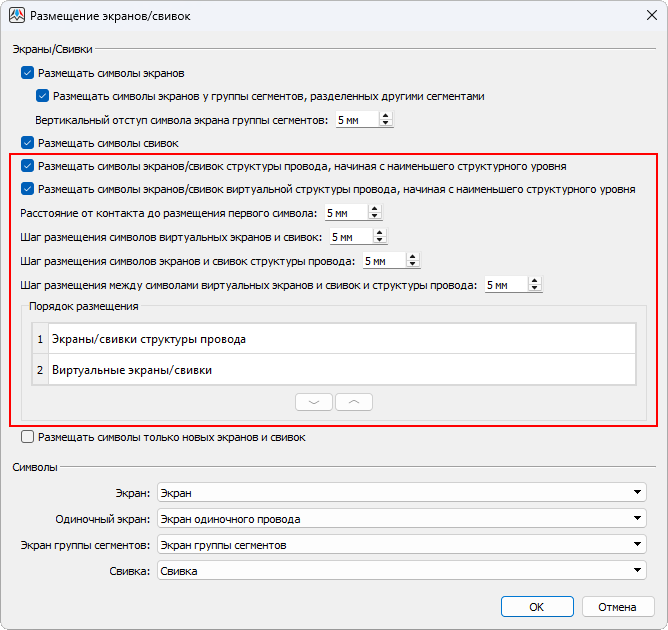
Task: Click the application icon in the title bar
Action: click(x=17, y=16)
